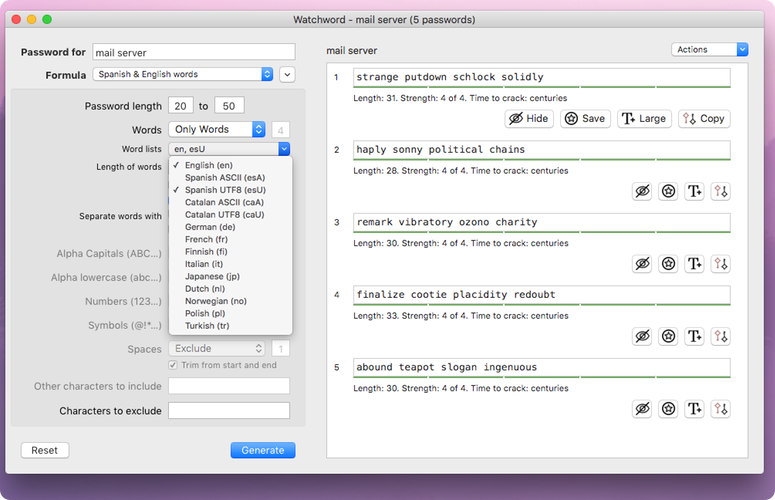Expand the Words type dropdown
Screen dimensions: 775x500
click(218, 129)
